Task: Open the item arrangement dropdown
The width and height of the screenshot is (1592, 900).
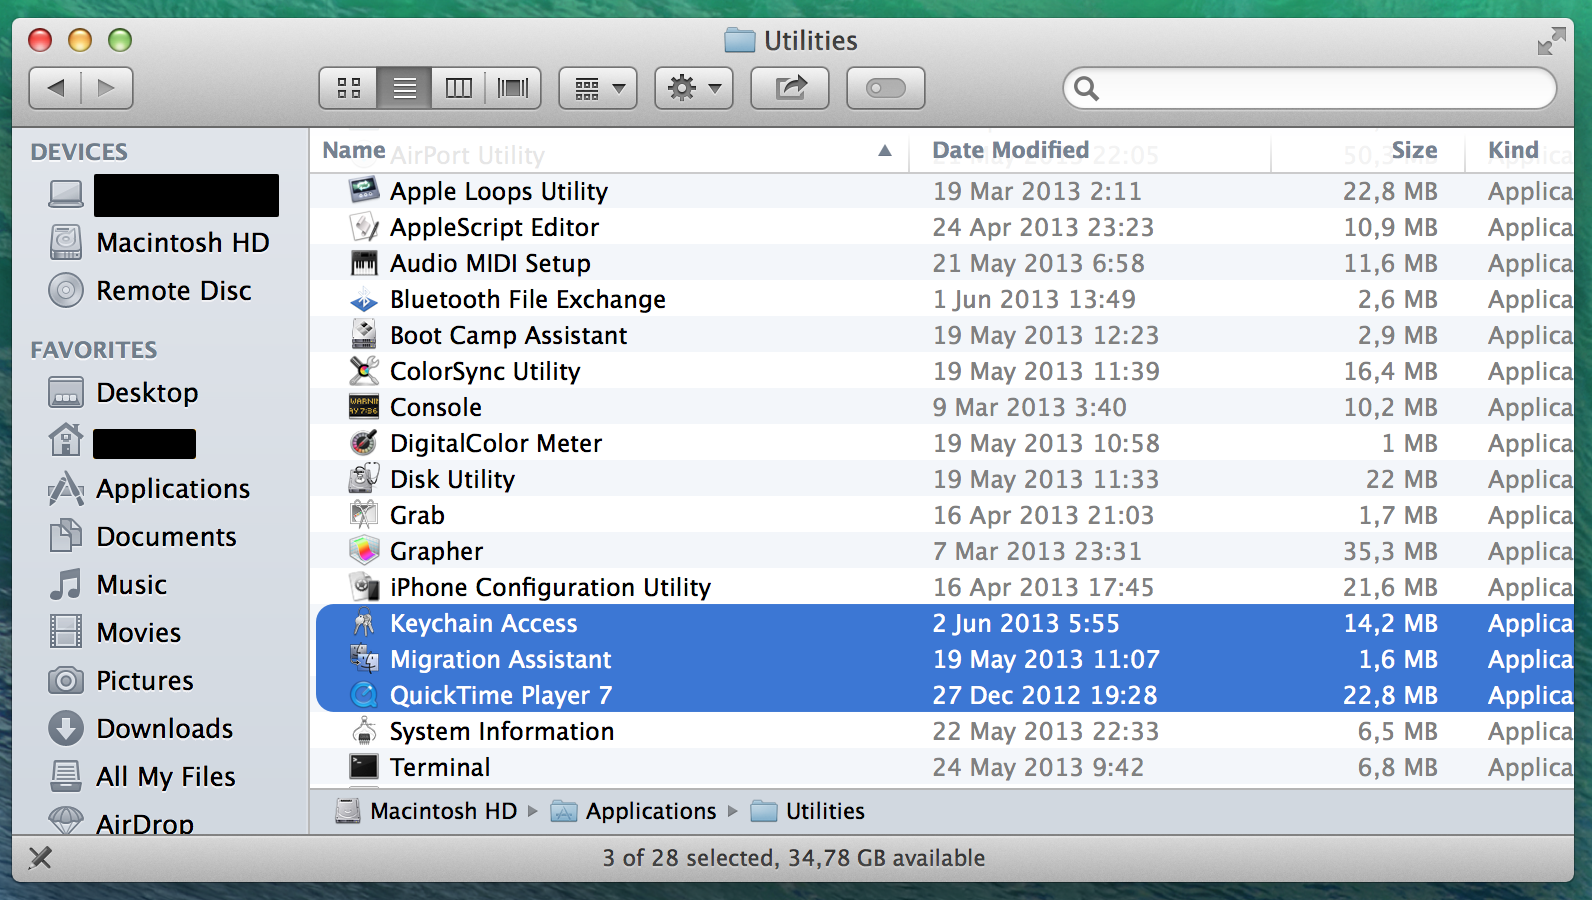Action: (x=598, y=88)
